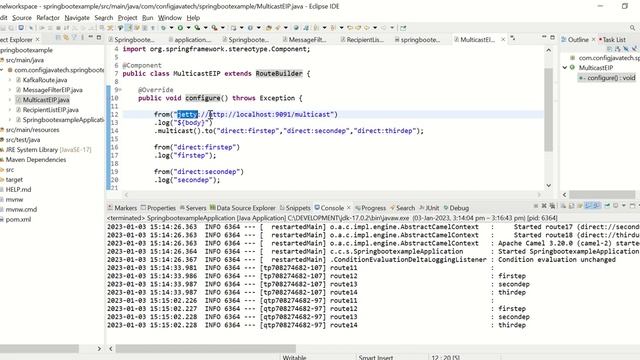Screen dimensions: 640x360
Task: Open the Markers tab
Action: (x=122, y=208)
